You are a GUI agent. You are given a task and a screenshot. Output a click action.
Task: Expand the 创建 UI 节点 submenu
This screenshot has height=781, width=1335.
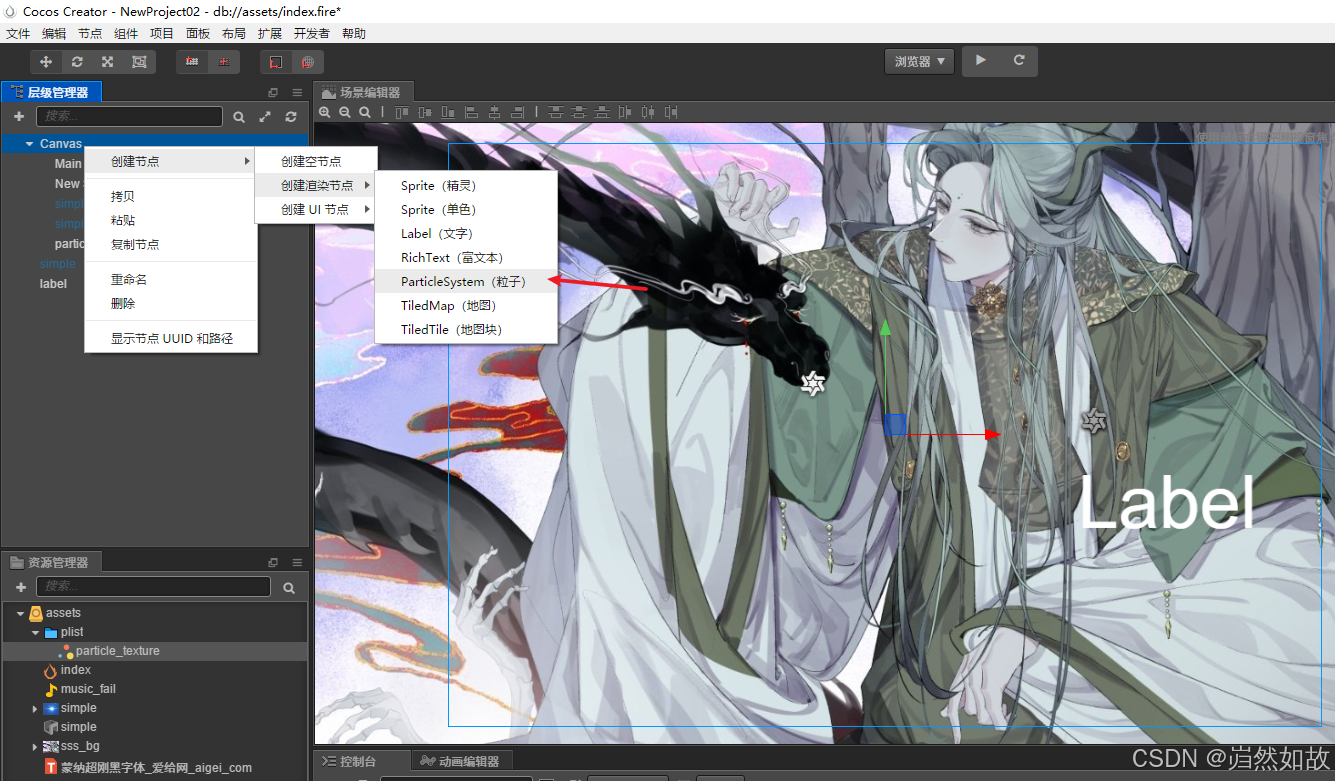coord(316,209)
